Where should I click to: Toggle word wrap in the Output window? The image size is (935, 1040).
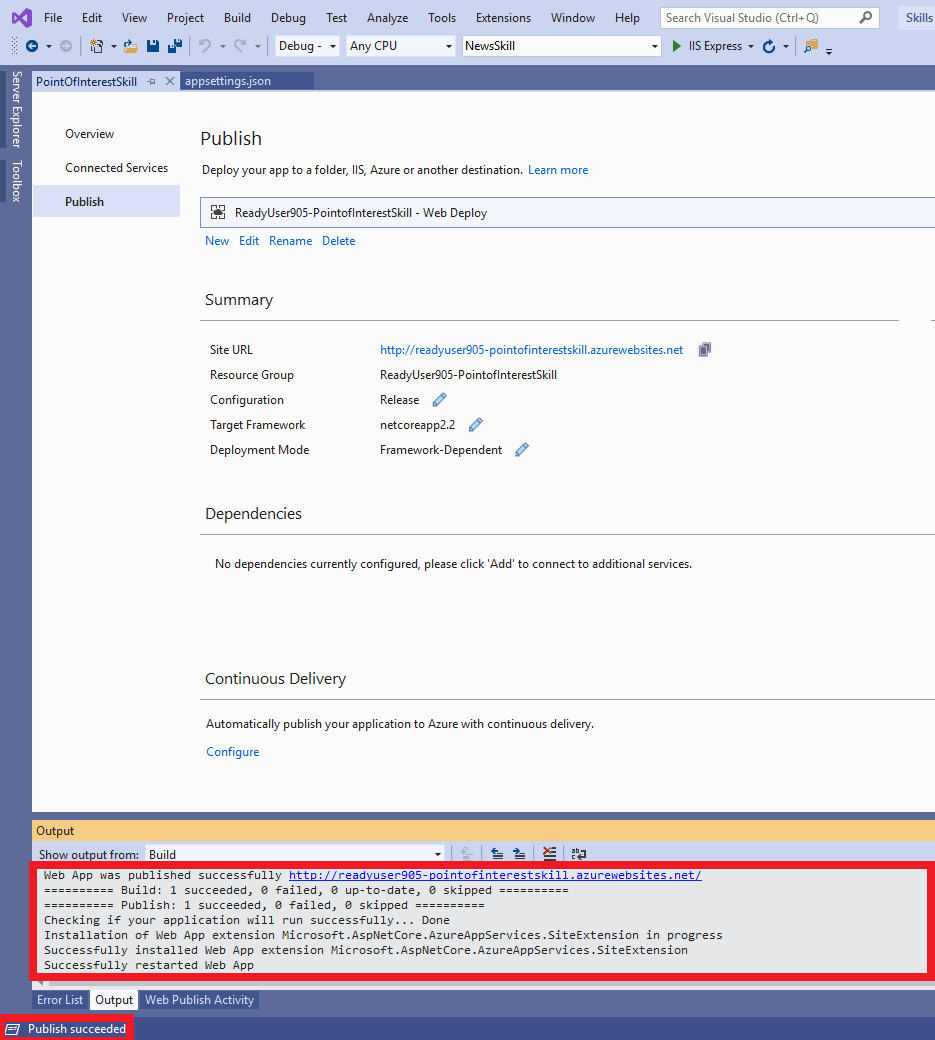tap(578, 854)
